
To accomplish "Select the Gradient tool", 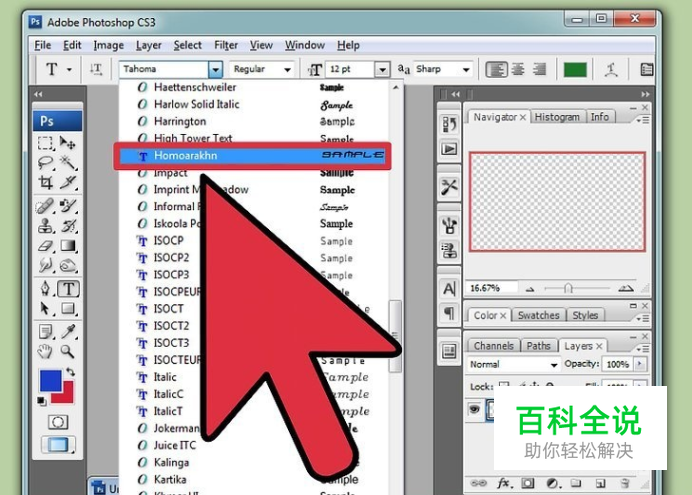I will (68, 246).
